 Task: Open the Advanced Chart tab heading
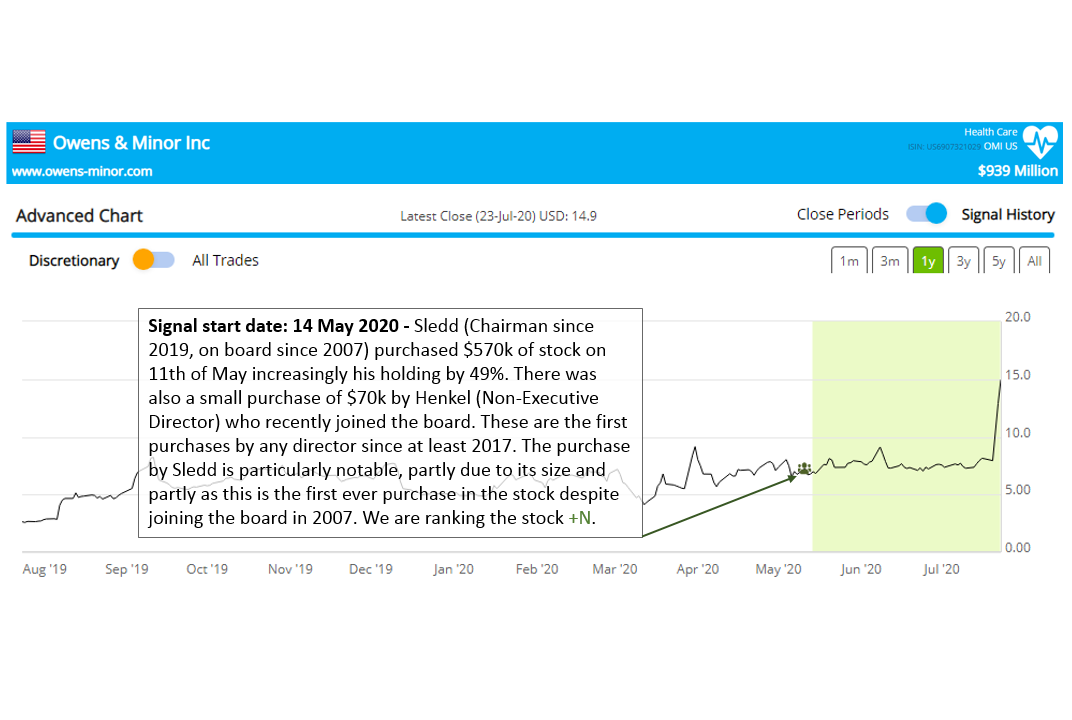pyautogui.click(x=79, y=215)
